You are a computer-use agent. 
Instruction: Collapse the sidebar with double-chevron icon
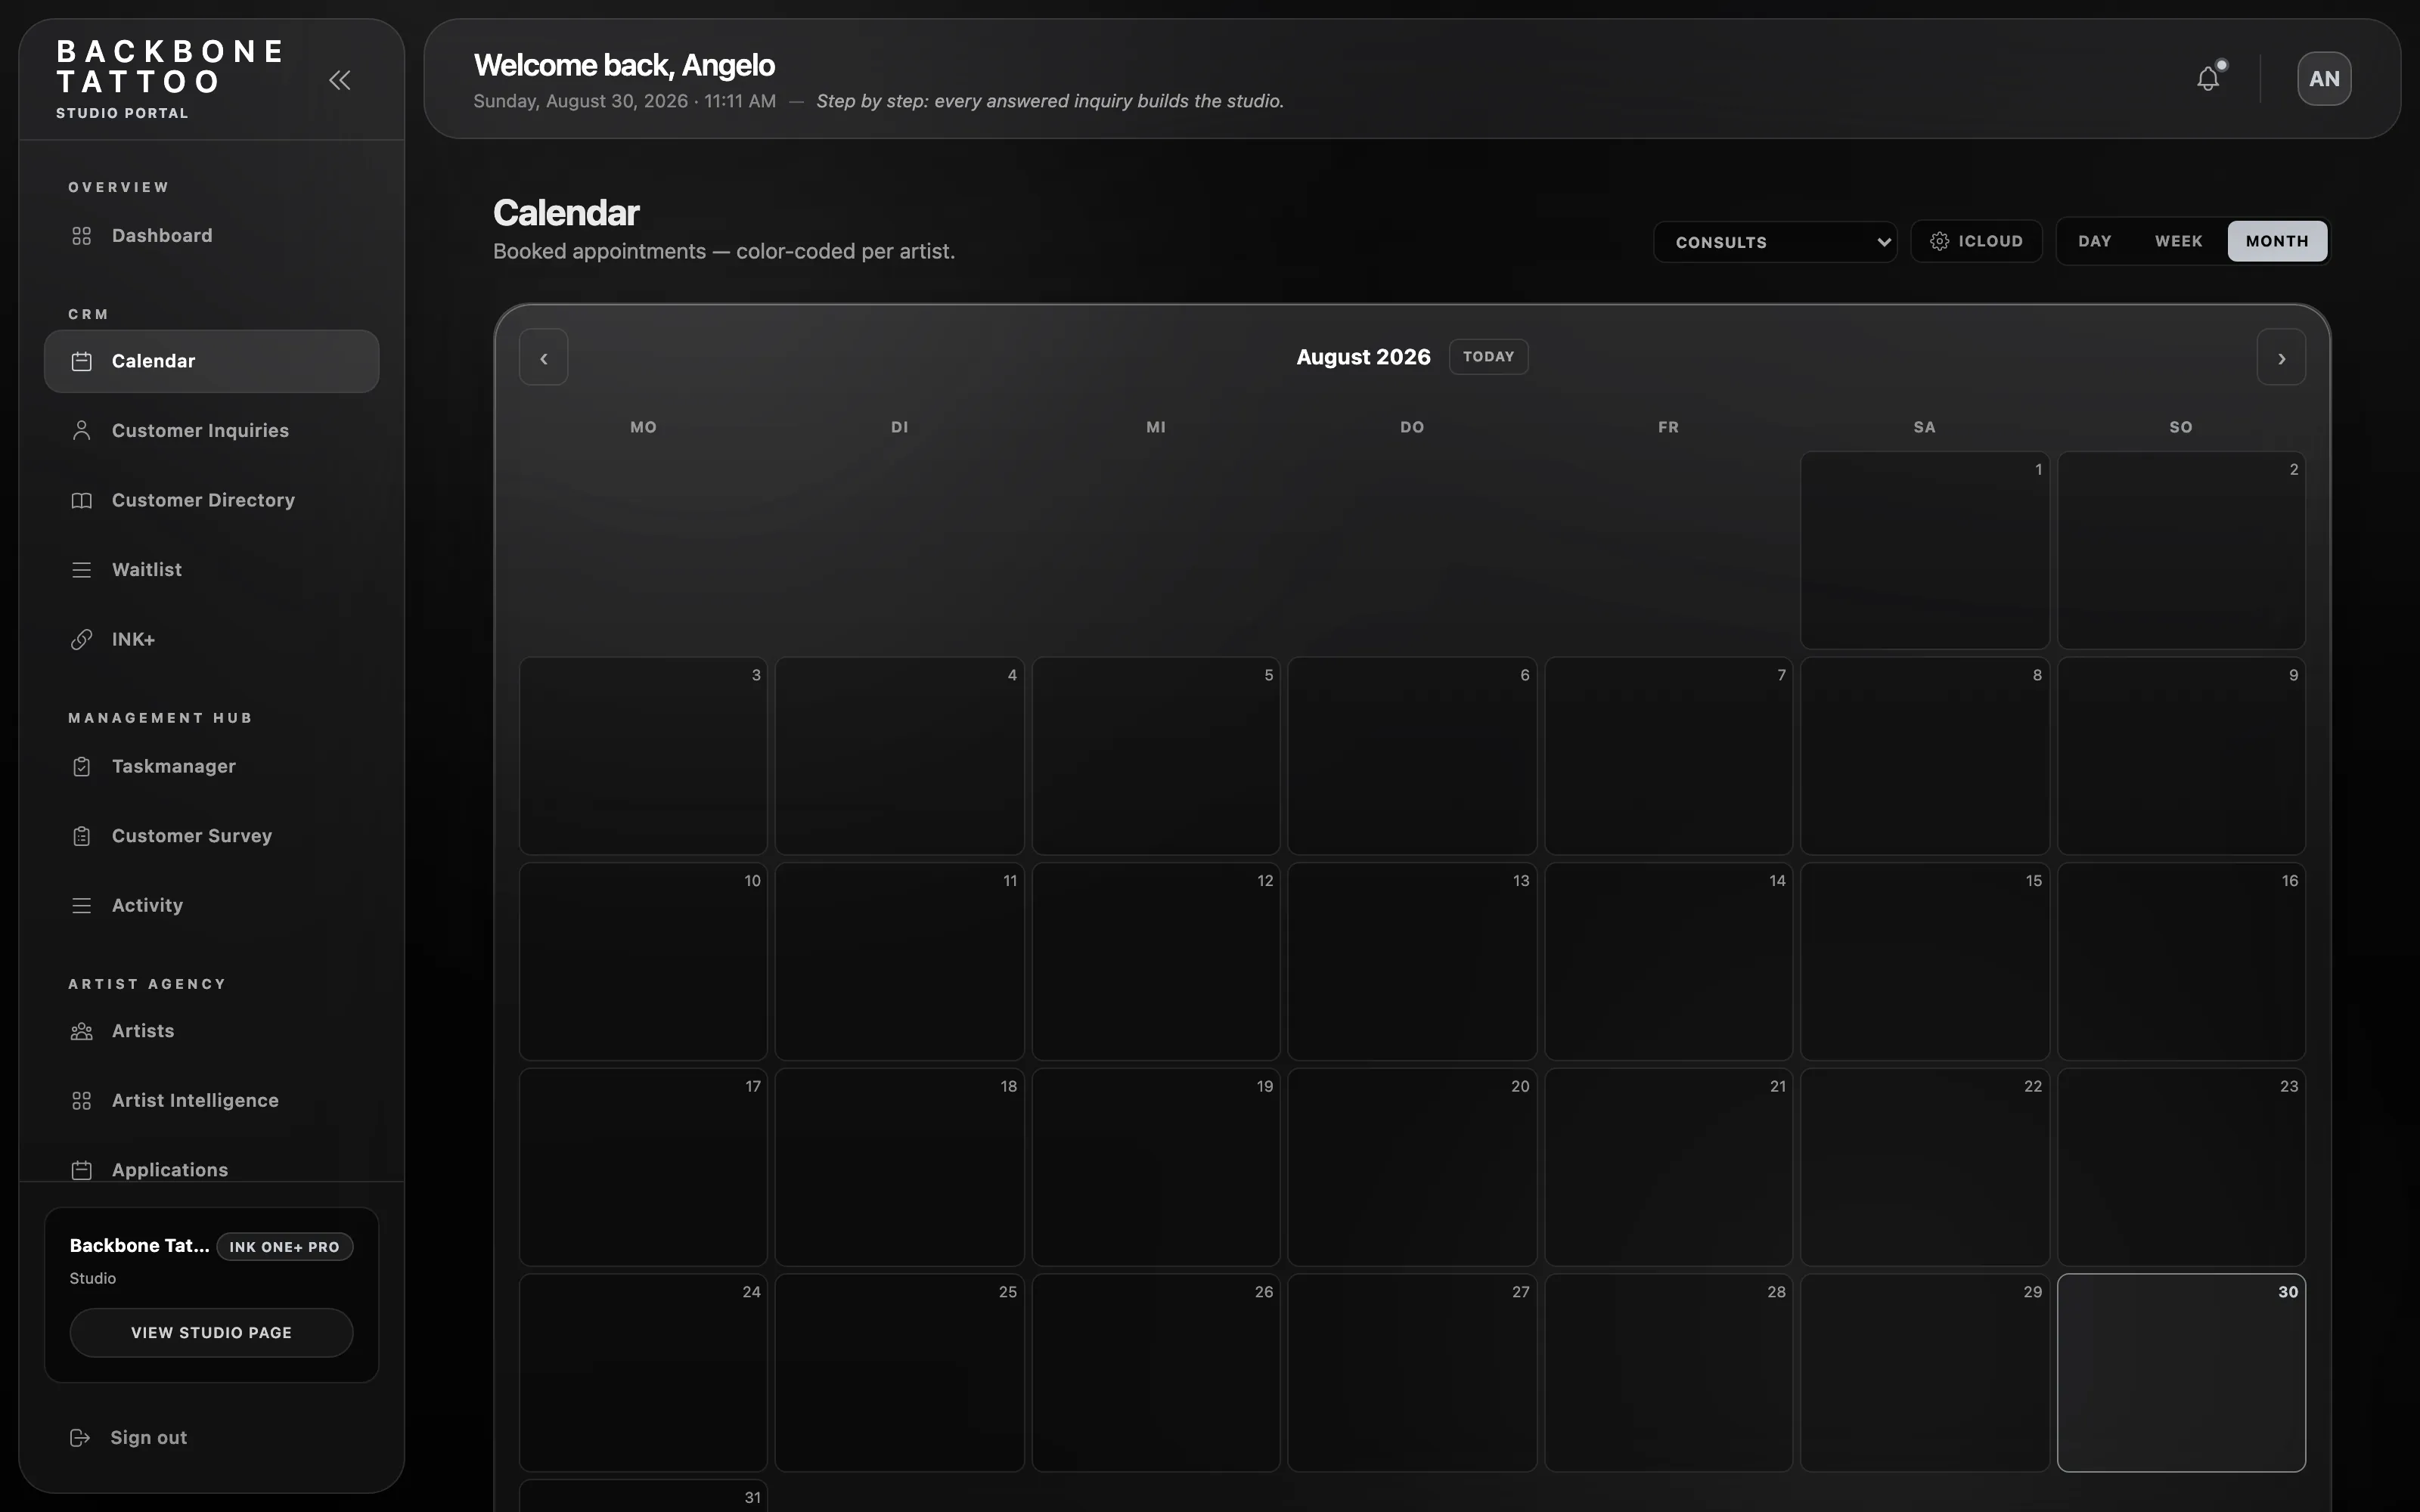340,80
